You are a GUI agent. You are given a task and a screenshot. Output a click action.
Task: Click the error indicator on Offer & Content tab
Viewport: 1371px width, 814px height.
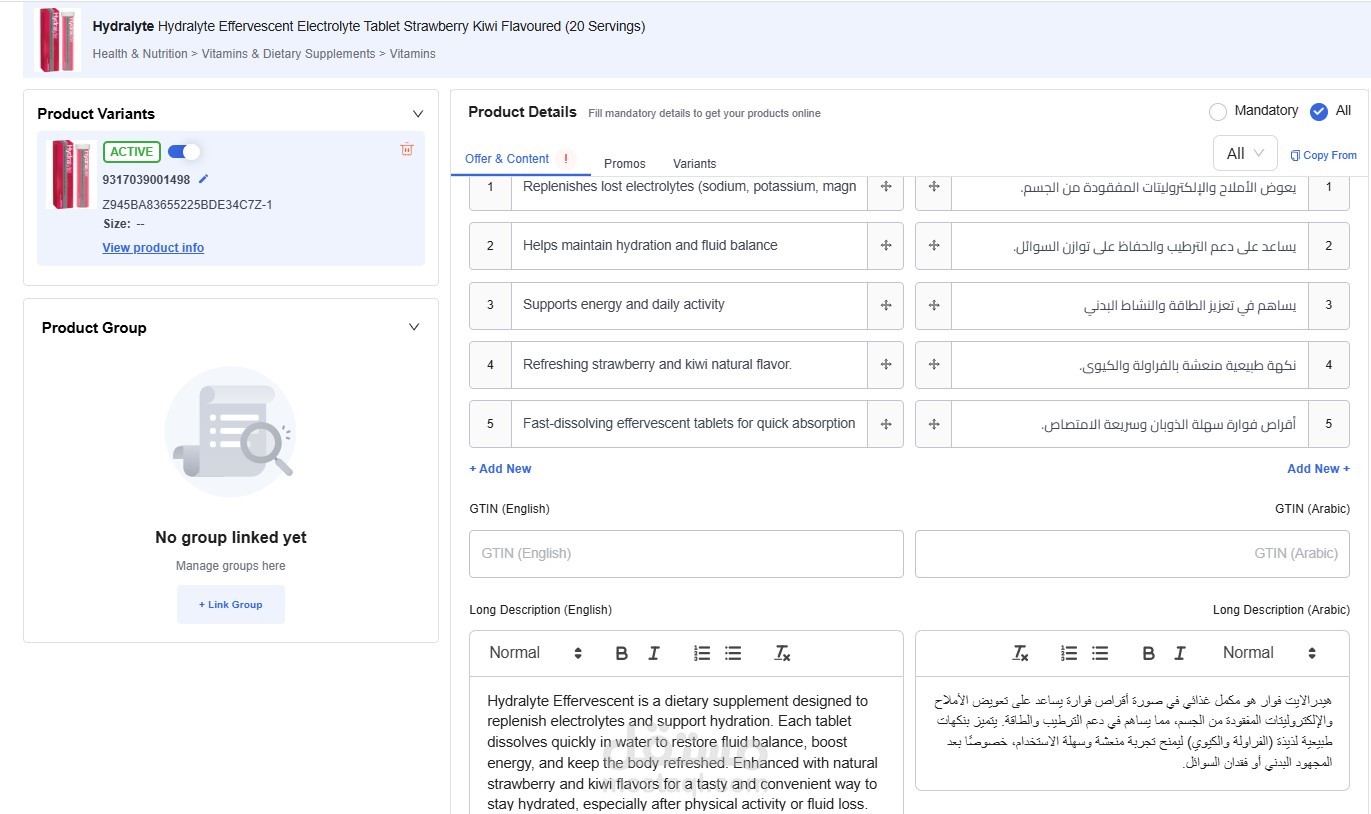tap(566, 158)
